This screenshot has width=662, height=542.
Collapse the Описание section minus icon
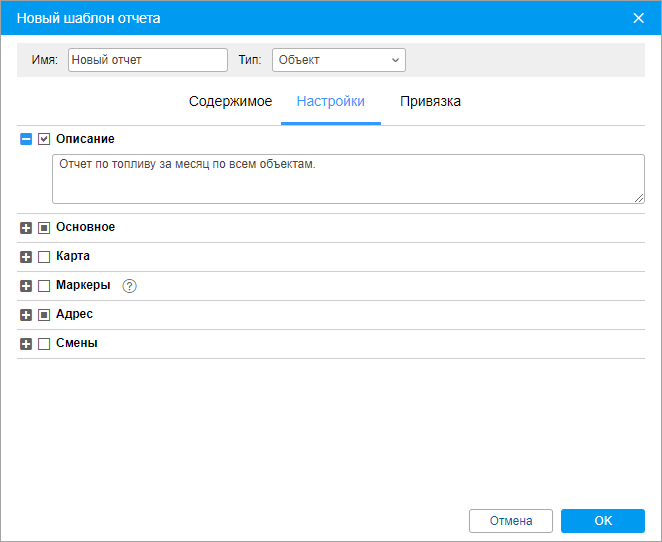pyautogui.click(x=26, y=139)
